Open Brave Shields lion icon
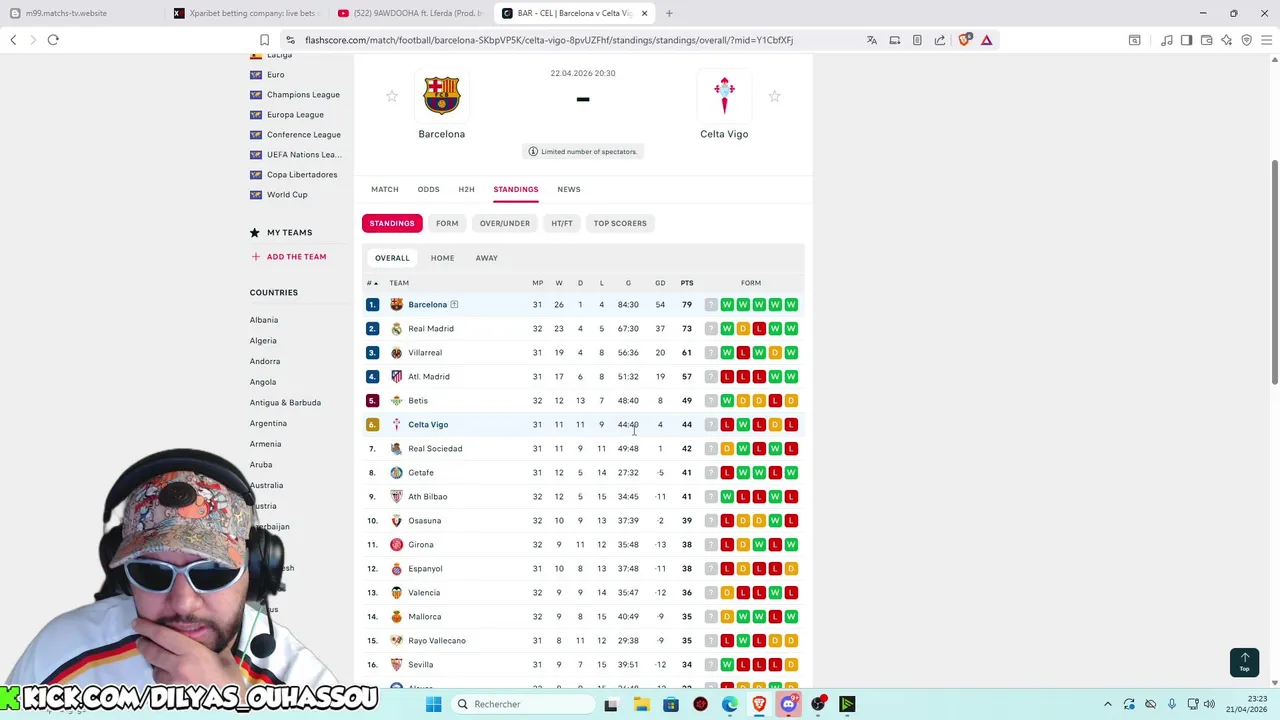Viewport: 1280px width, 720px height. [x=965, y=40]
